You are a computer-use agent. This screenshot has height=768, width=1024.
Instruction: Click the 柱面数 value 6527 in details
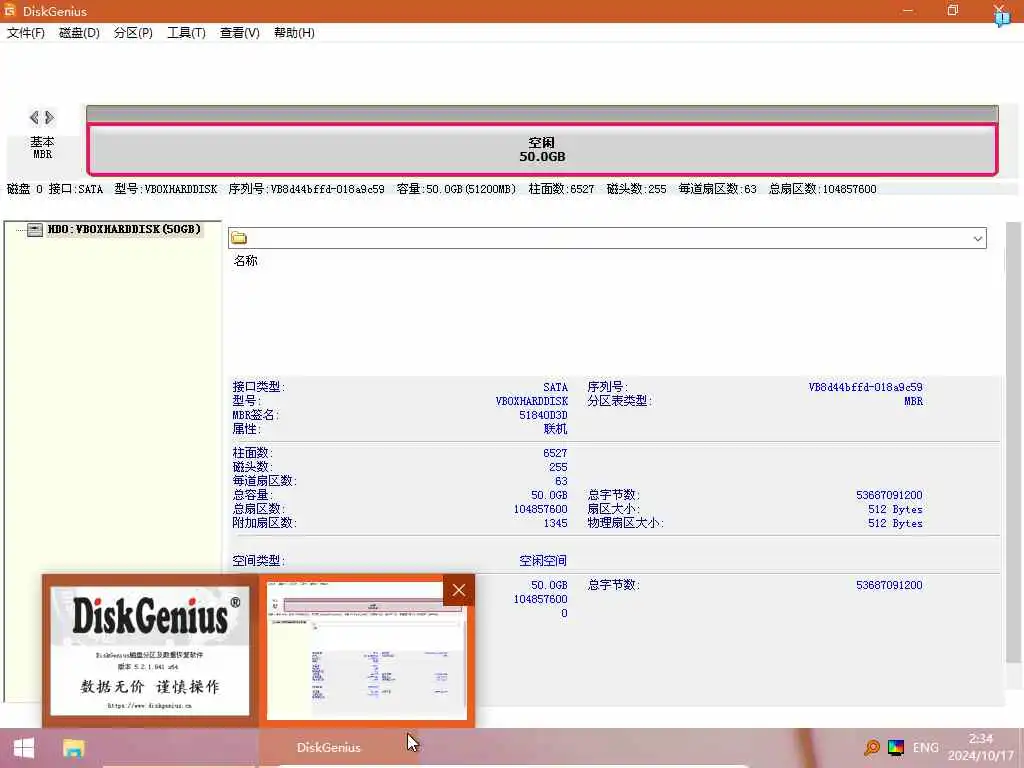[555, 453]
